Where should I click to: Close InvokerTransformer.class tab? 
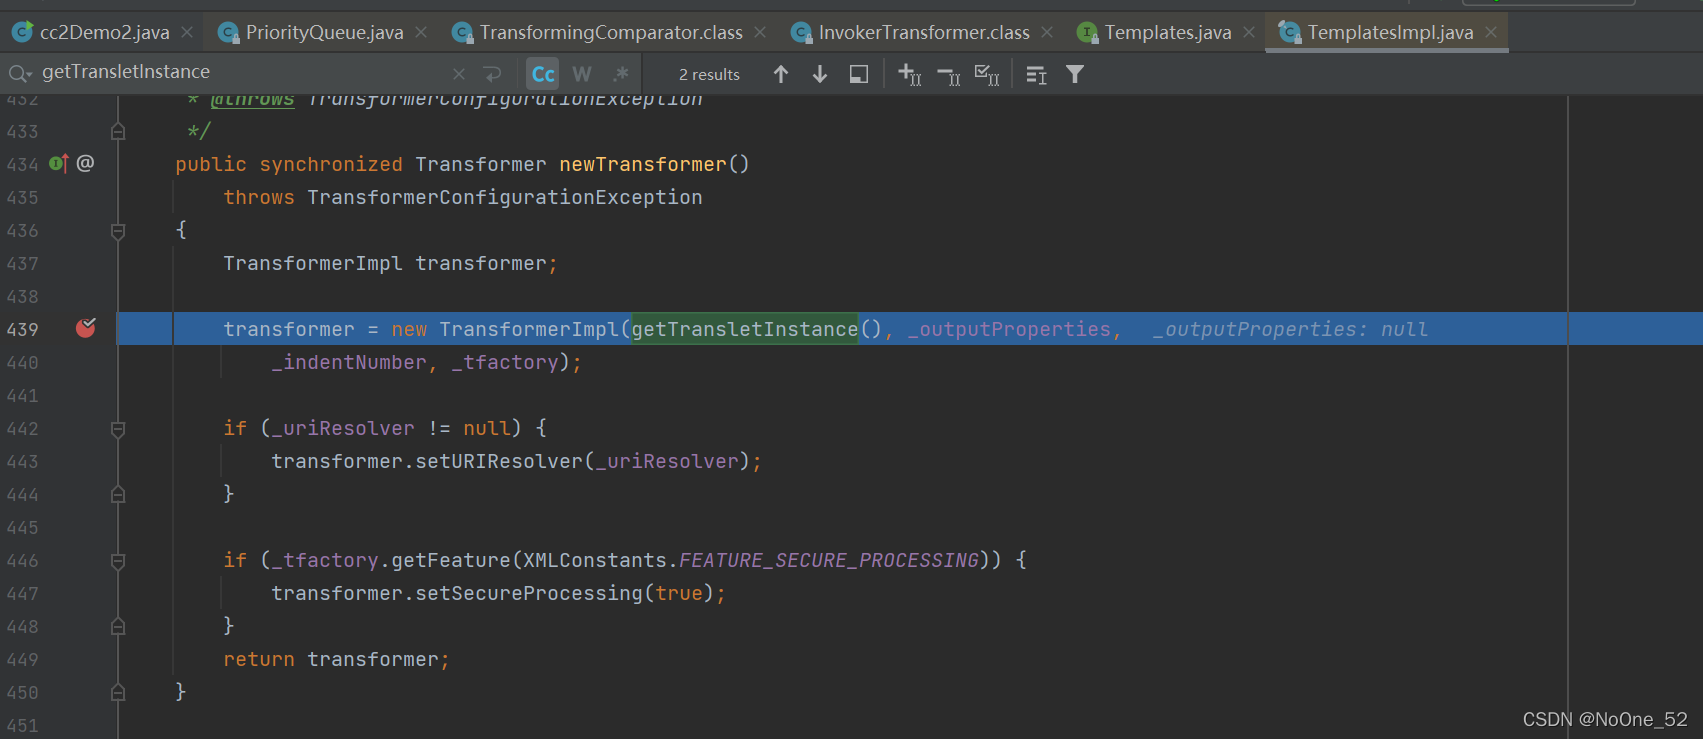(1047, 33)
